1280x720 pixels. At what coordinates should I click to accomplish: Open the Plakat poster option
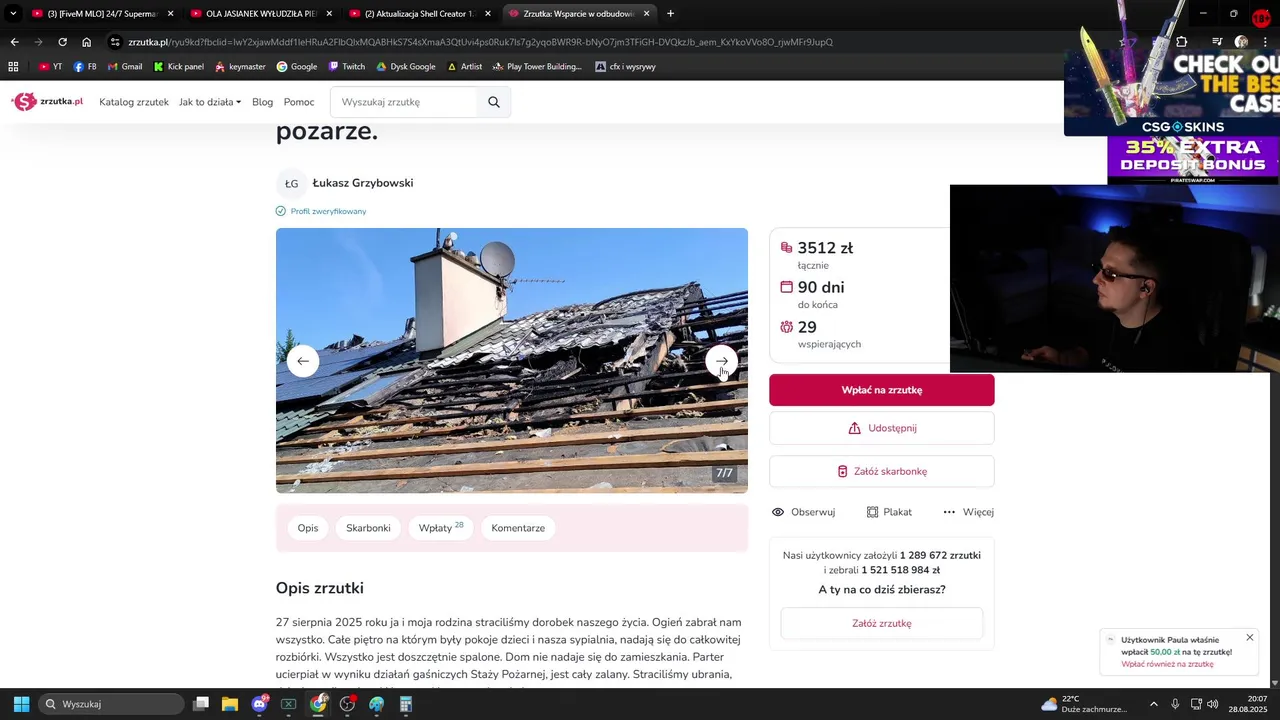coord(889,512)
